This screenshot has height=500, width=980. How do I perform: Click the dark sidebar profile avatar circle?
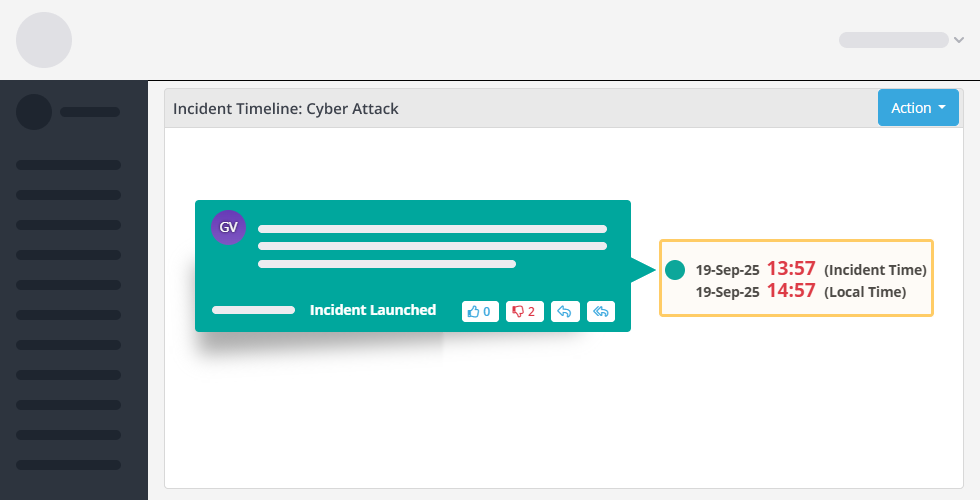34,112
